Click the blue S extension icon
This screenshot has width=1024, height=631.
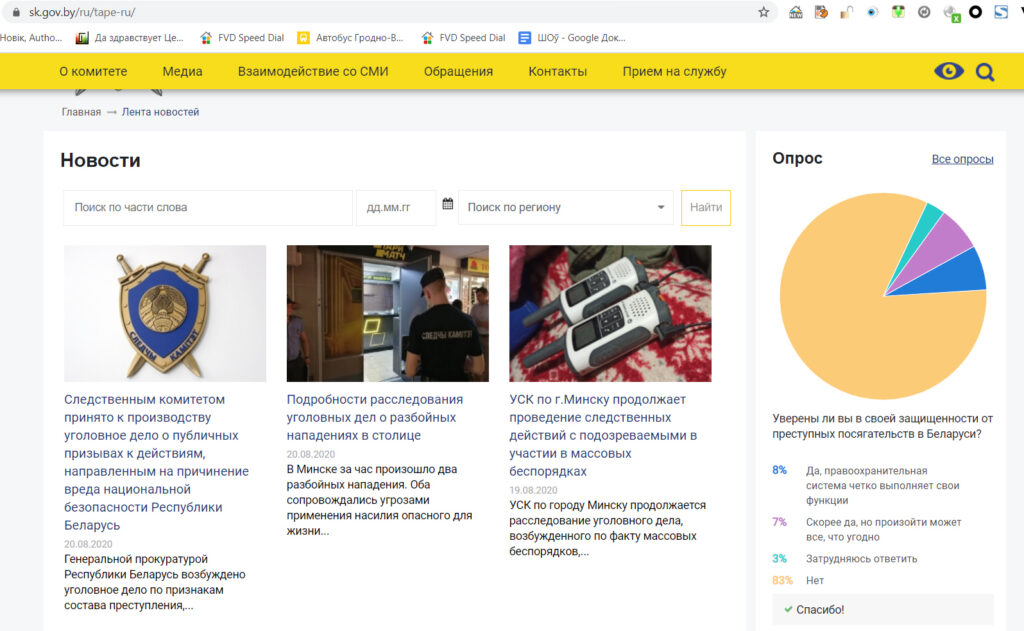coord(1001,11)
